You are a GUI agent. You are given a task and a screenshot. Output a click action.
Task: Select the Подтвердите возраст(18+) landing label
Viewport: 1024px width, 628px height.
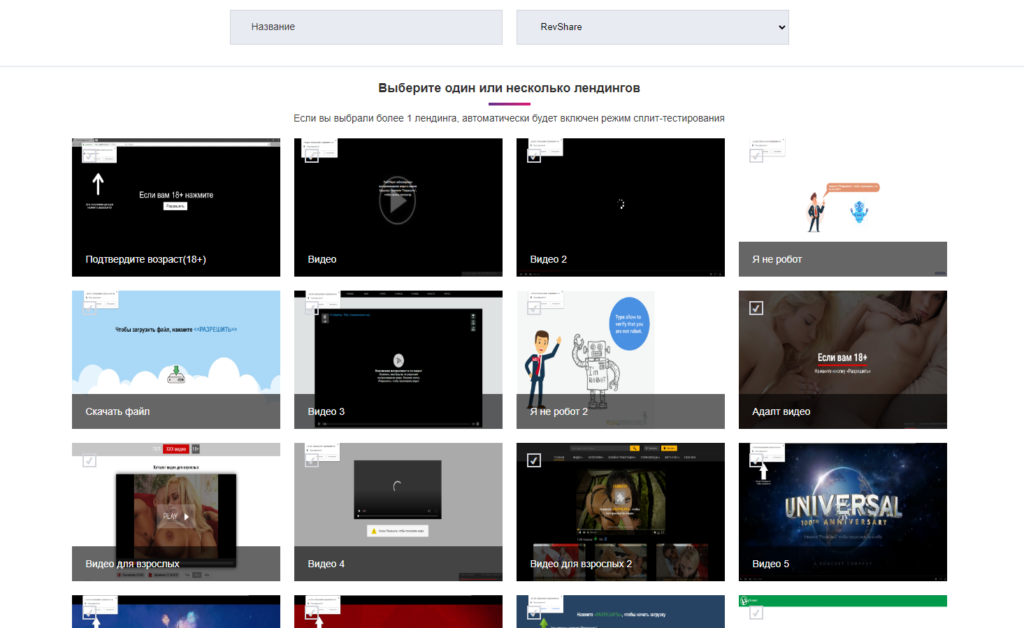[x=146, y=259]
